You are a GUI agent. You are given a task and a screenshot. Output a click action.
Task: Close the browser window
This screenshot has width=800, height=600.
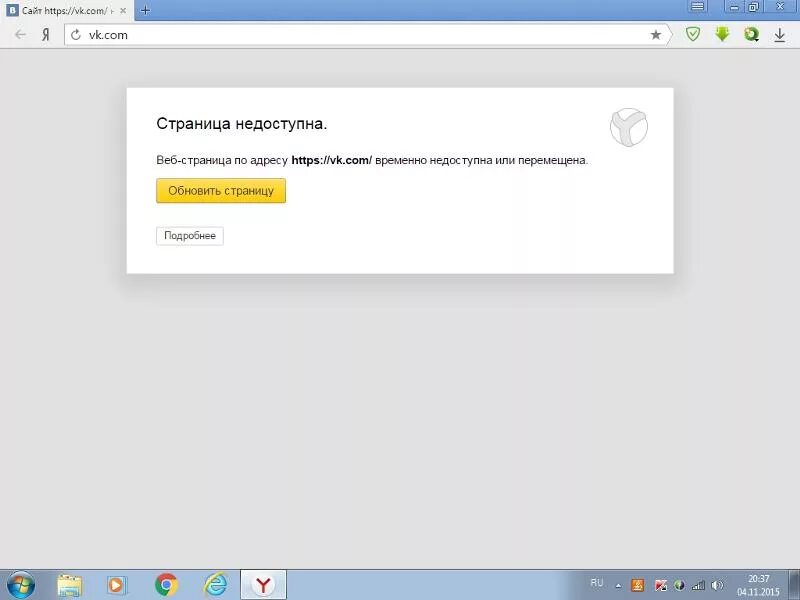tap(780, 7)
